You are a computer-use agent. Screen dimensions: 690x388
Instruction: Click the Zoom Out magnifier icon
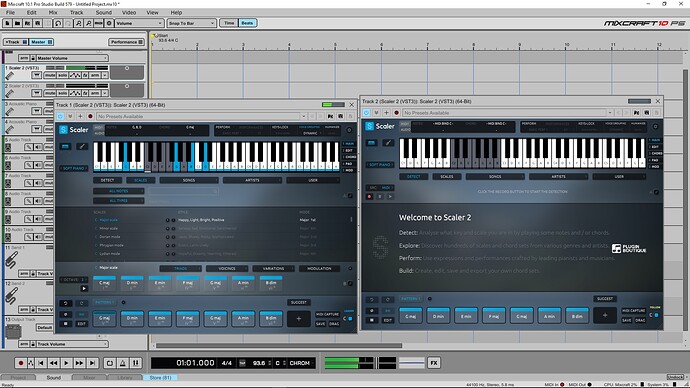pos(88,23)
